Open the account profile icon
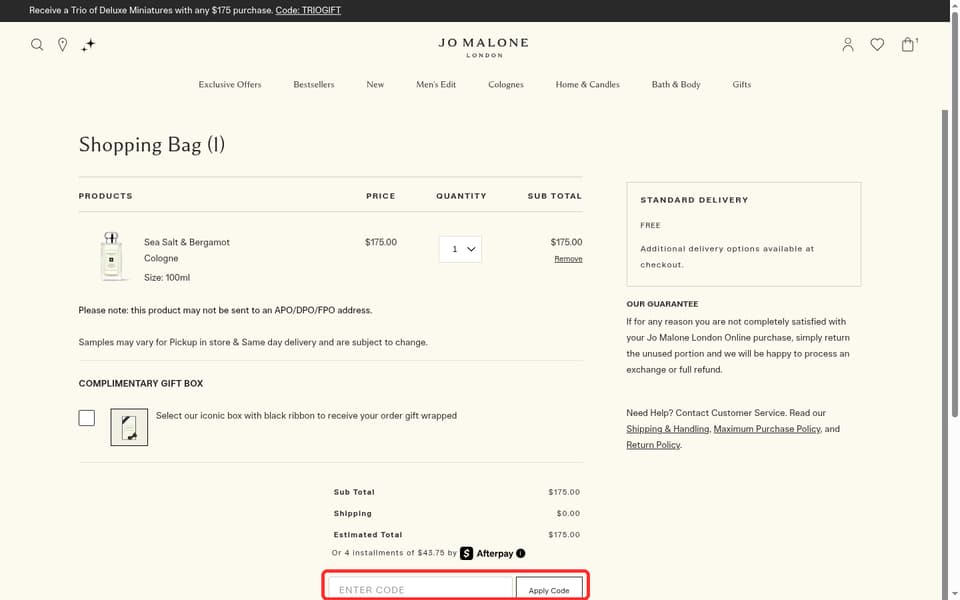This screenshot has height=600, width=960. pos(848,45)
